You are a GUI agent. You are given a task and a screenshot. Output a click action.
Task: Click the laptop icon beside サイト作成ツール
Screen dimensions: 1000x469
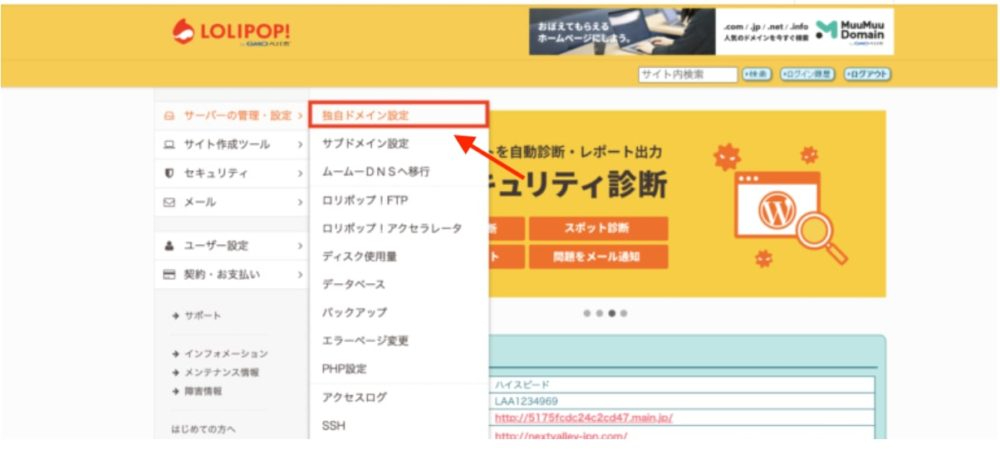(169, 145)
